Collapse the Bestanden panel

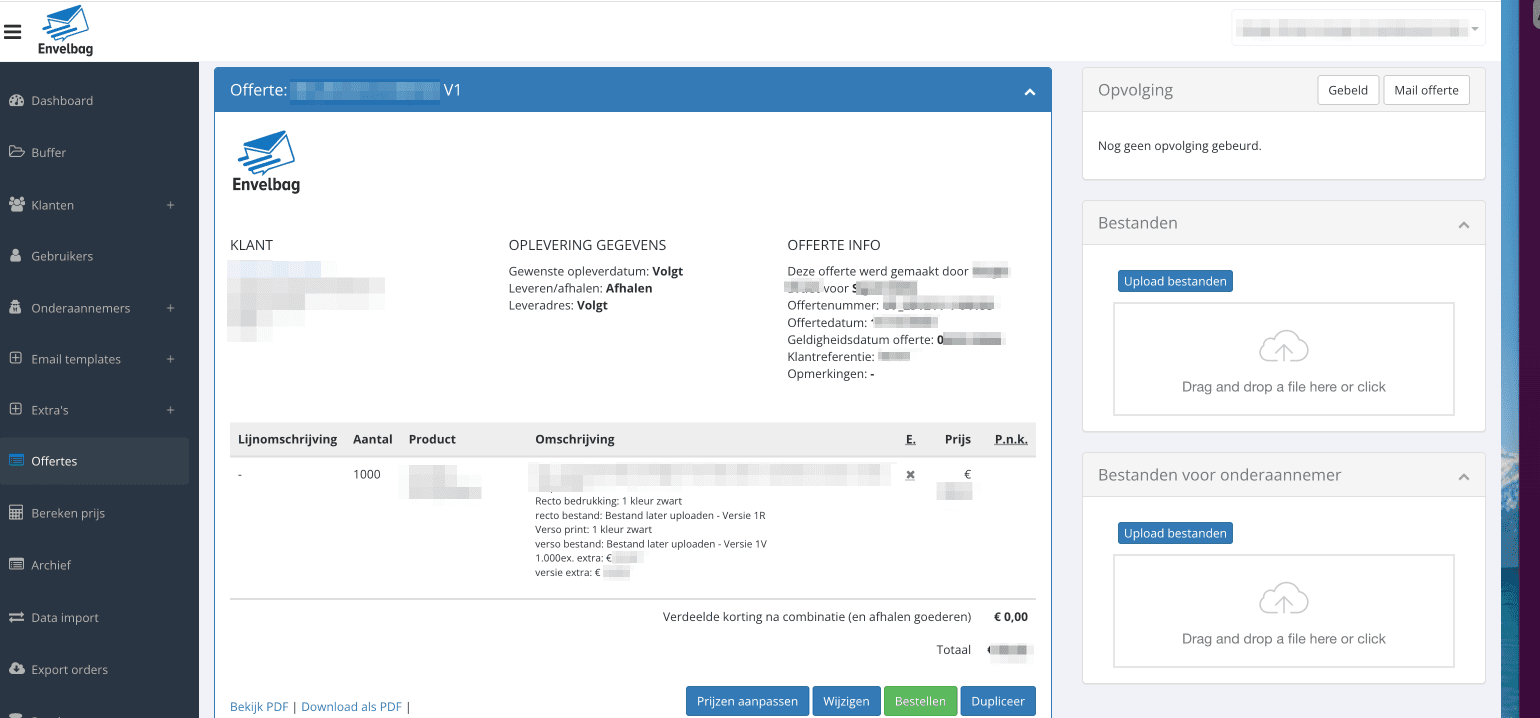[1463, 225]
